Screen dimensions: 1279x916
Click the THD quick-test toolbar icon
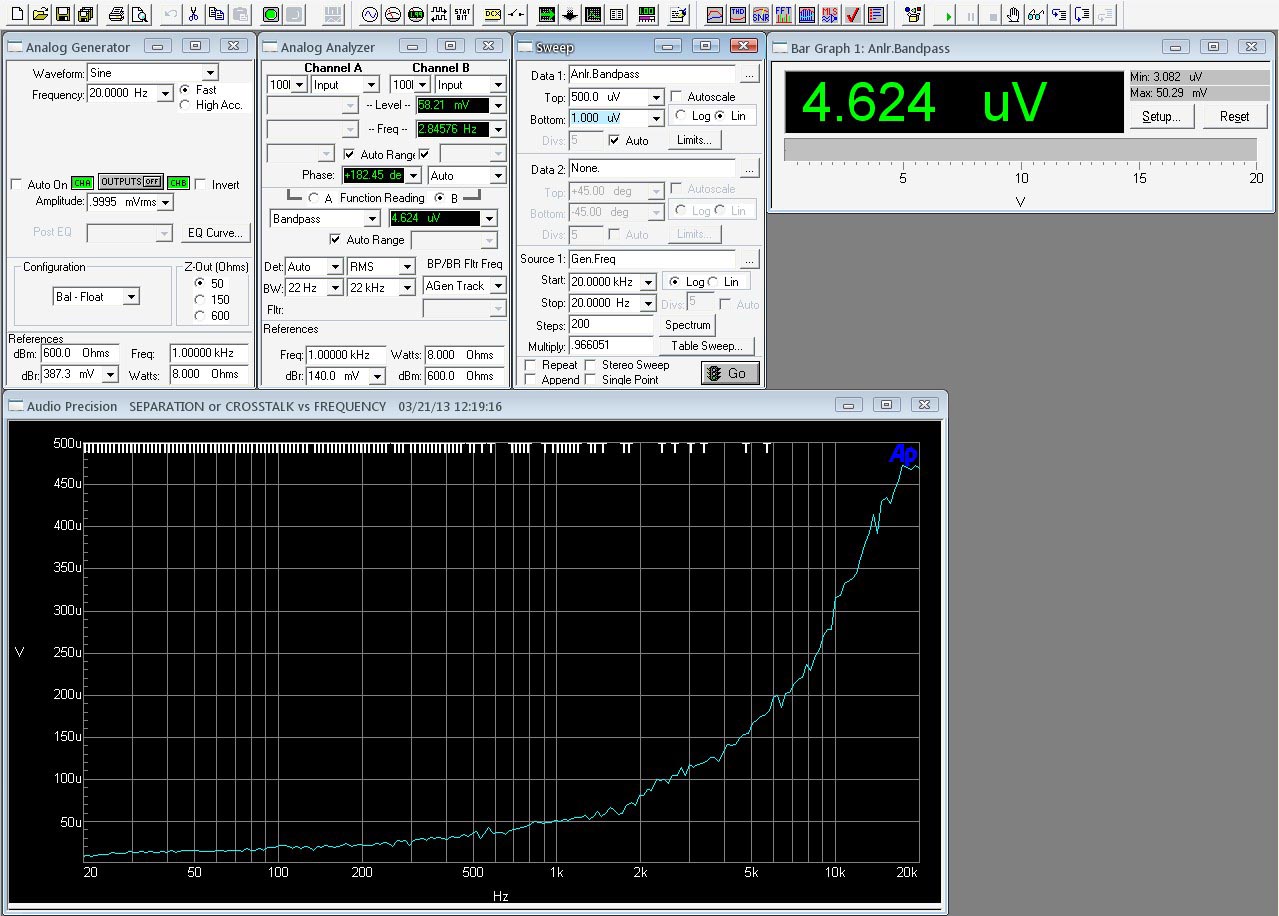pos(738,14)
